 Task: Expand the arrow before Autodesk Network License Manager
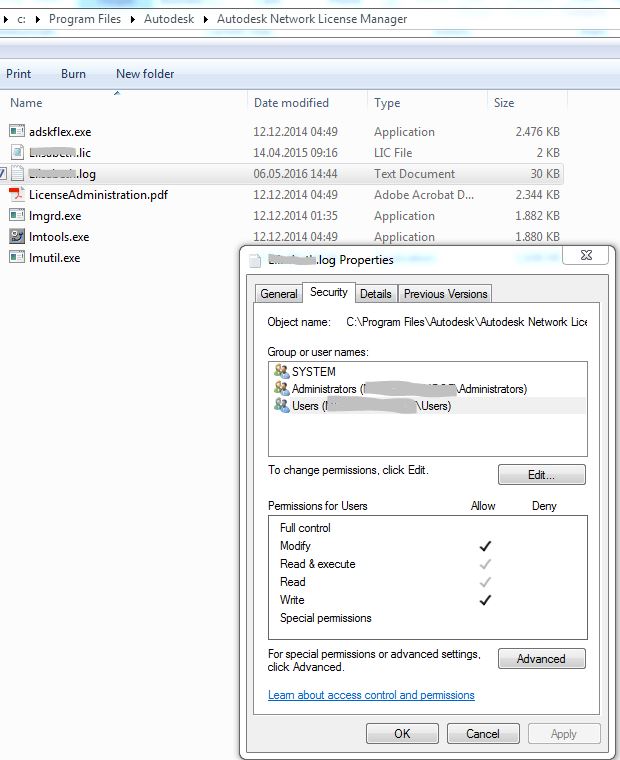pyautogui.click(x=206, y=19)
